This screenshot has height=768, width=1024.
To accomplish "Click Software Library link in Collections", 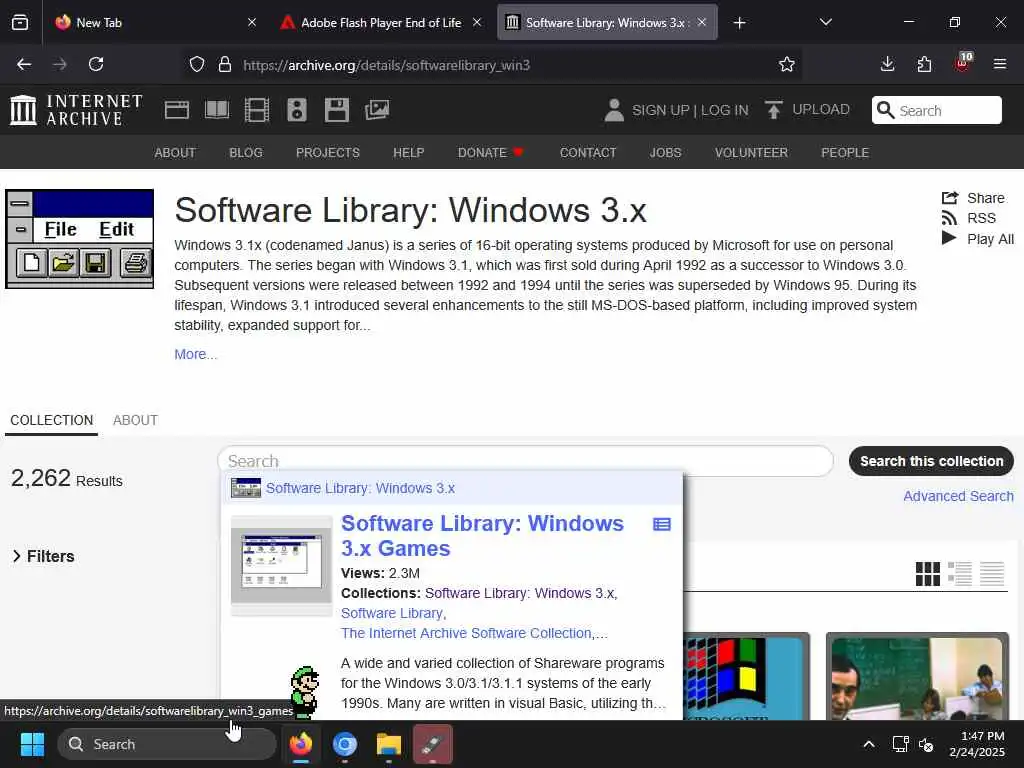I will [392, 613].
